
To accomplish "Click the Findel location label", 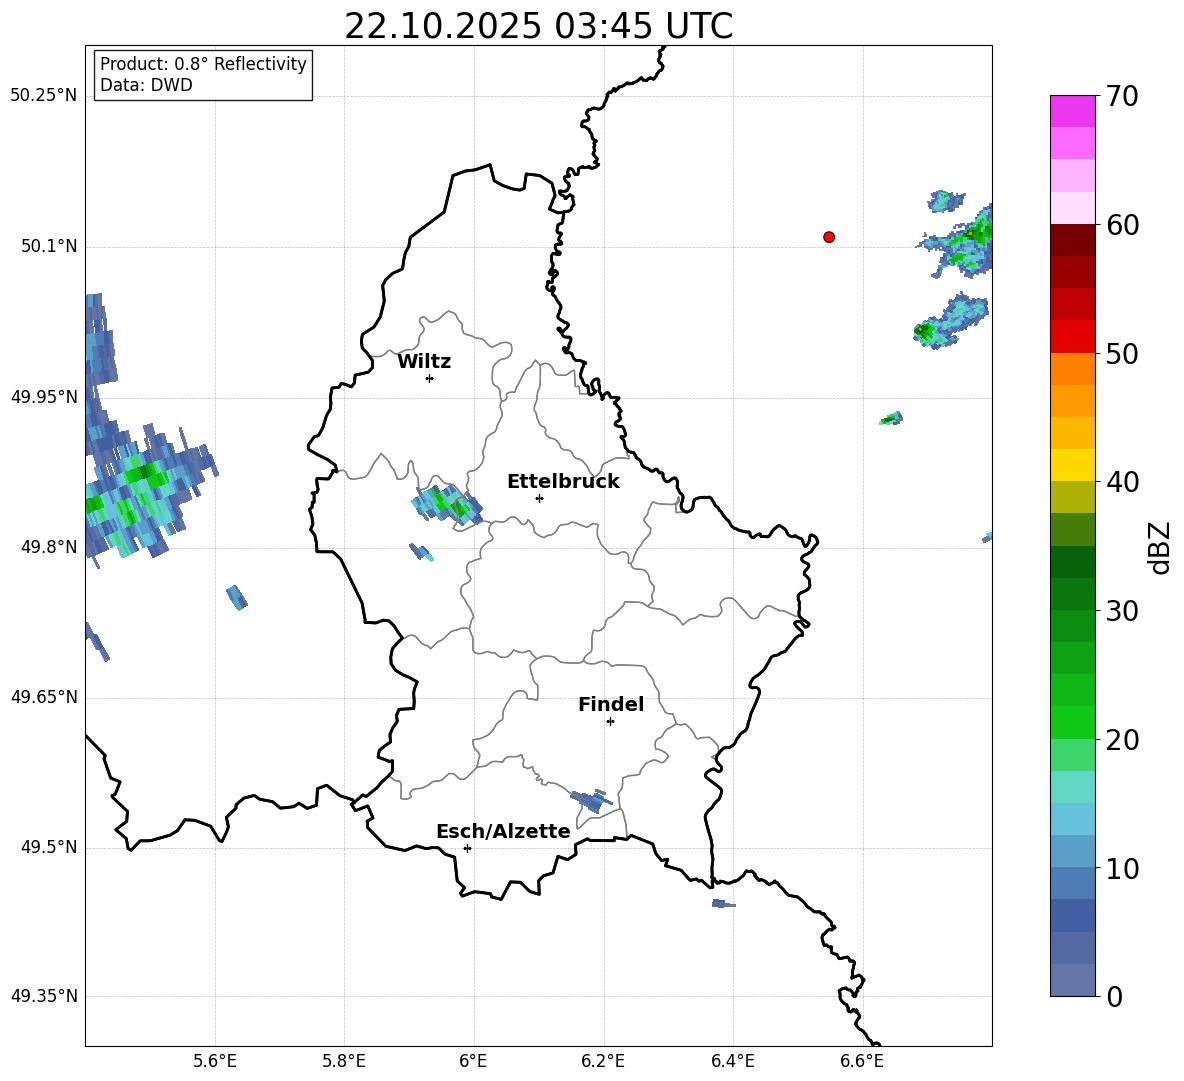I will (611, 704).
